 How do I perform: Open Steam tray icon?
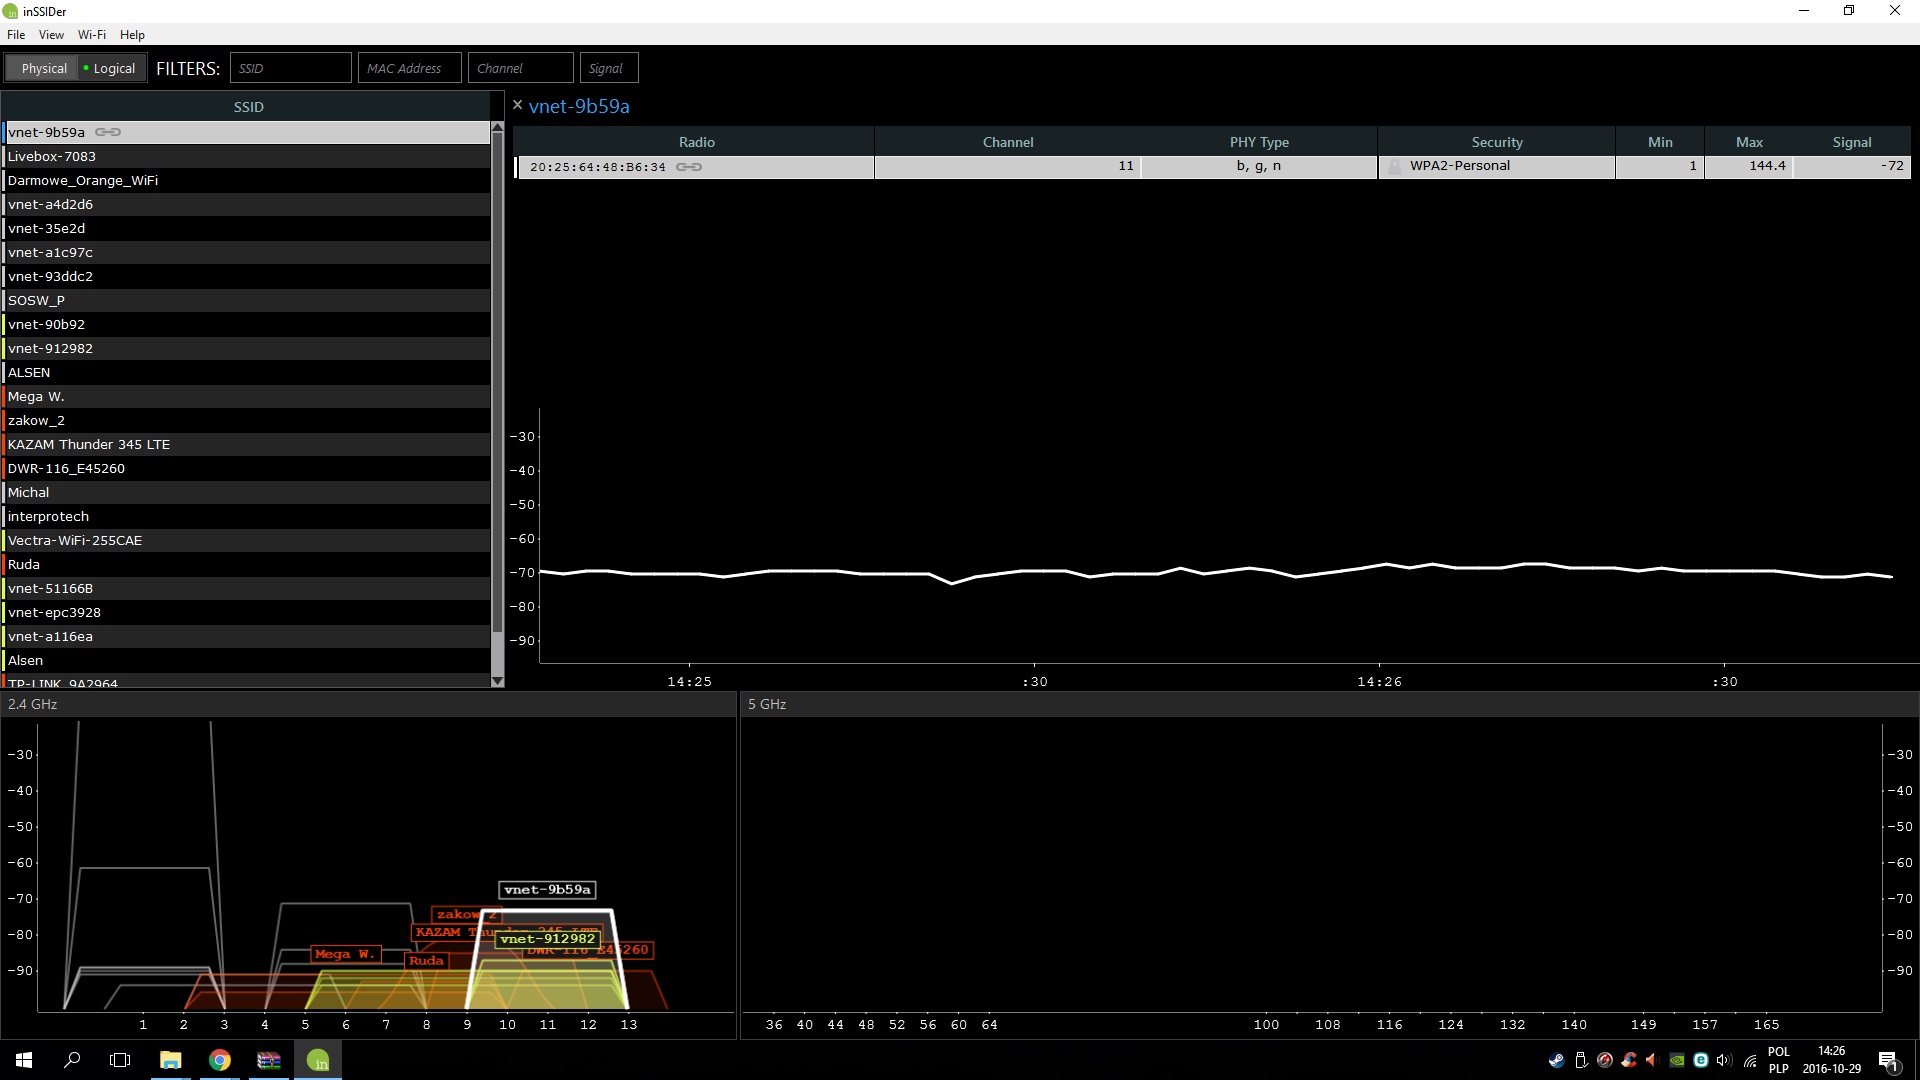pos(1557,1060)
